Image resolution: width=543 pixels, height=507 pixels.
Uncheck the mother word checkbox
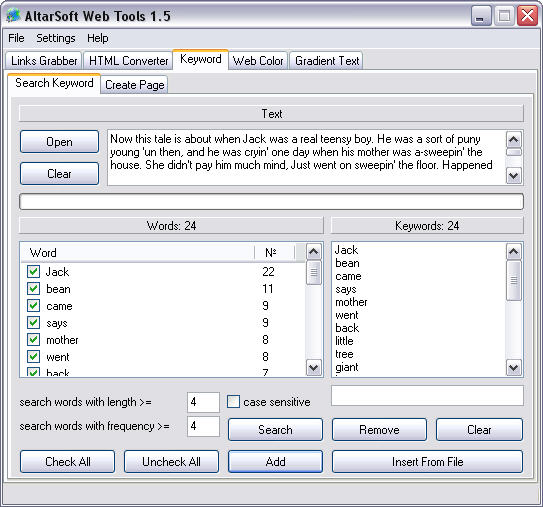33,339
